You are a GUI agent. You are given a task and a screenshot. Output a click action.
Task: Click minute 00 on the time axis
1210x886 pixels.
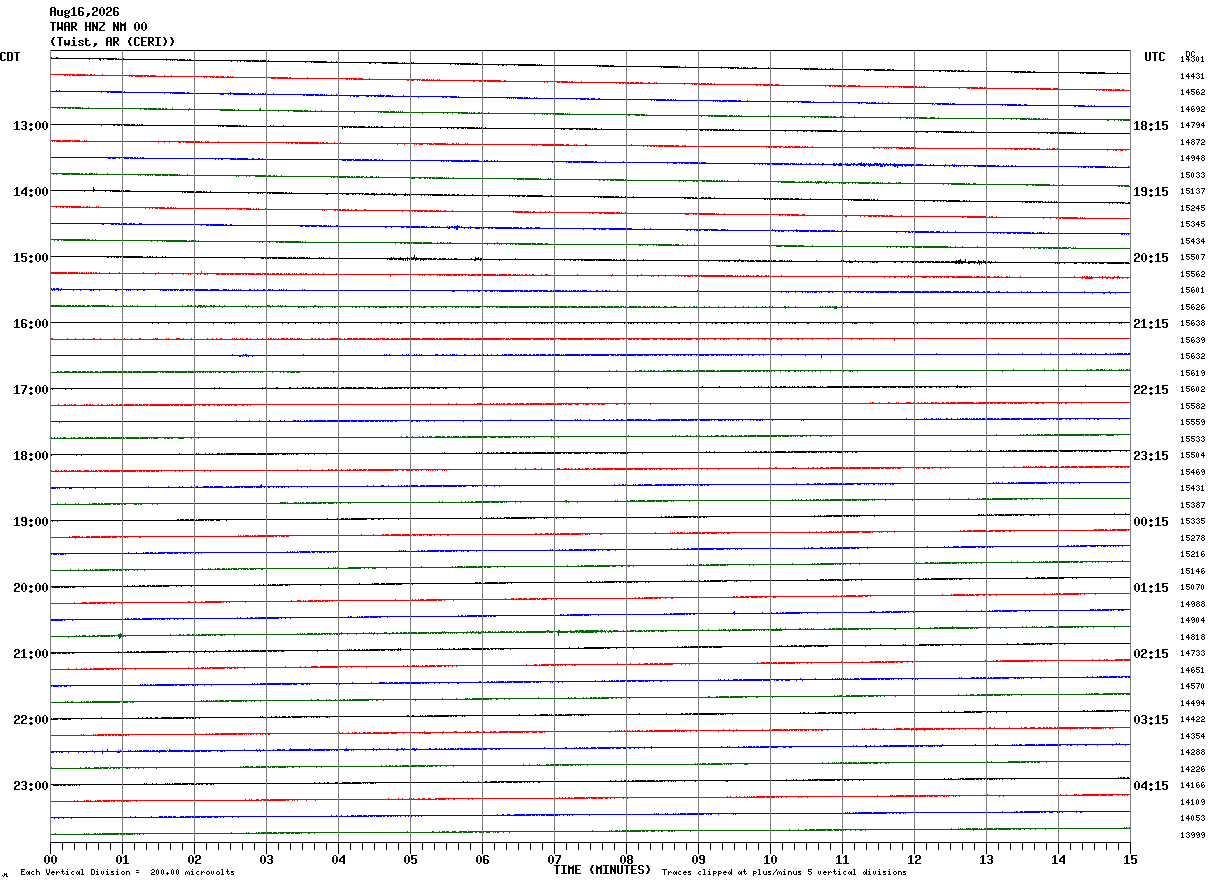[50, 859]
